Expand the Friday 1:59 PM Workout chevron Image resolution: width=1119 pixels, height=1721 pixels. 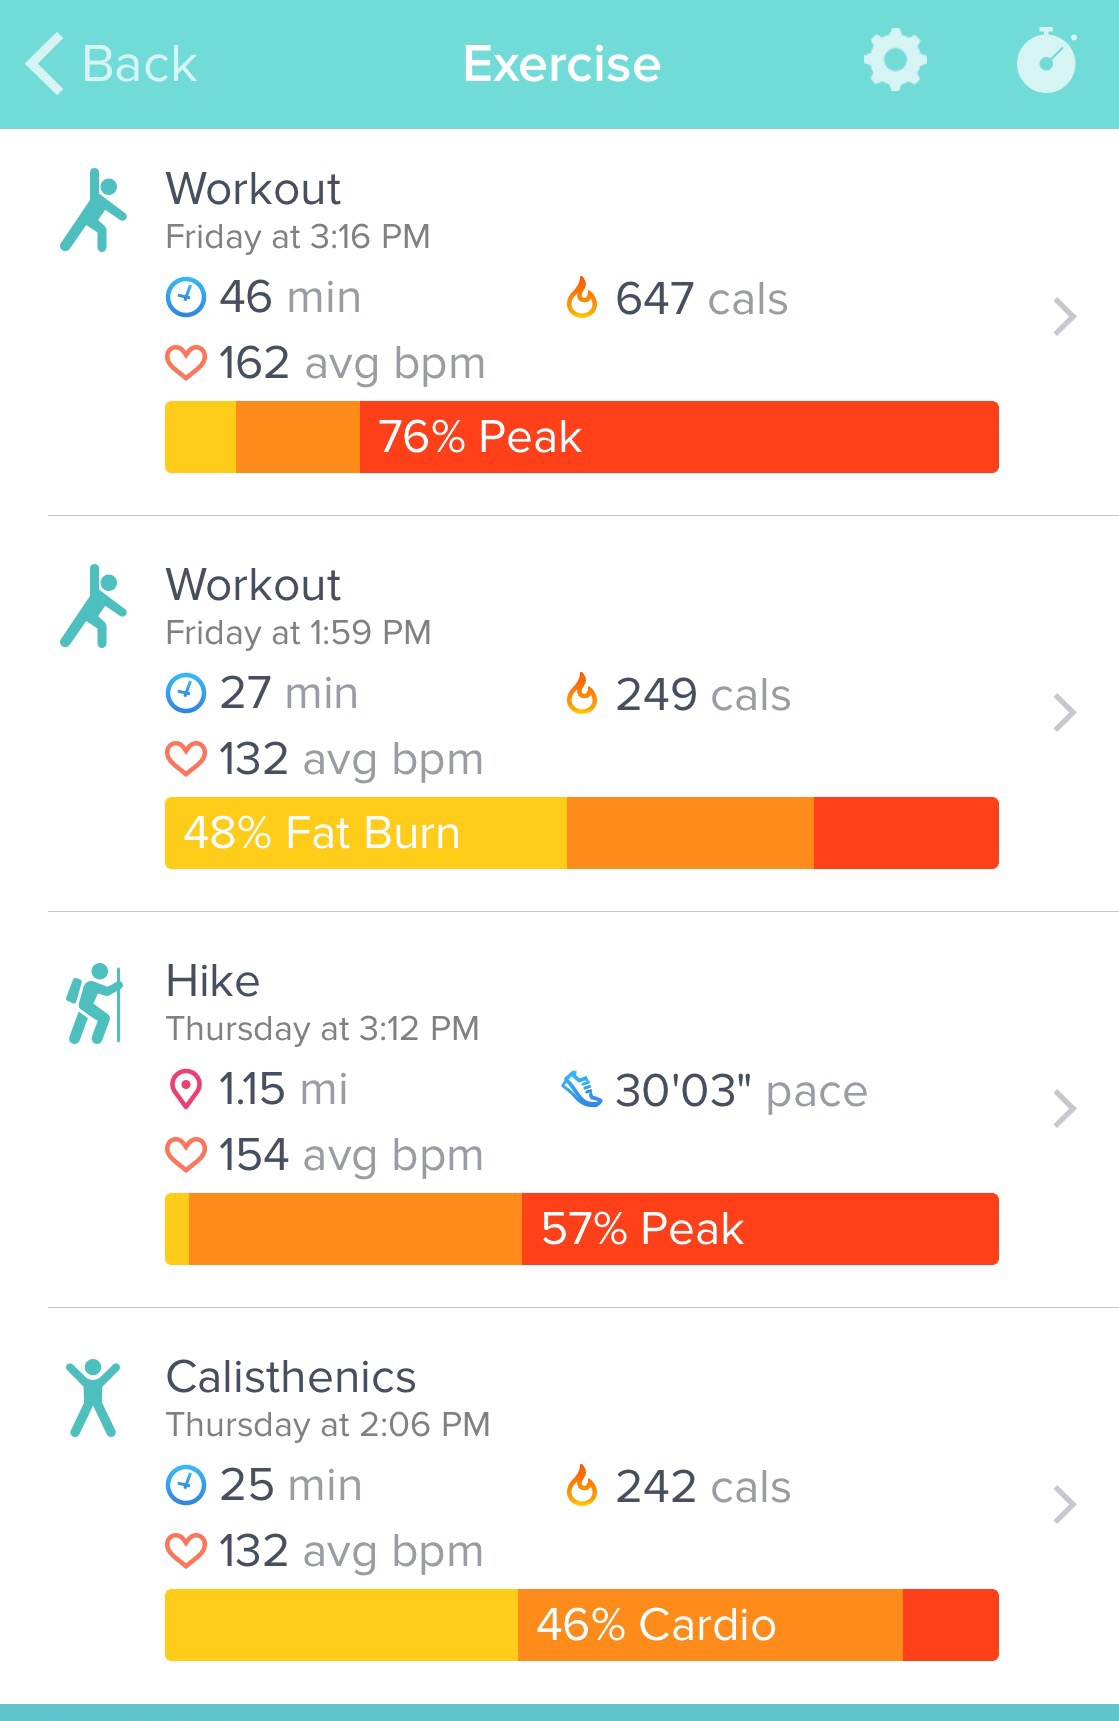[x=1064, y=713]
